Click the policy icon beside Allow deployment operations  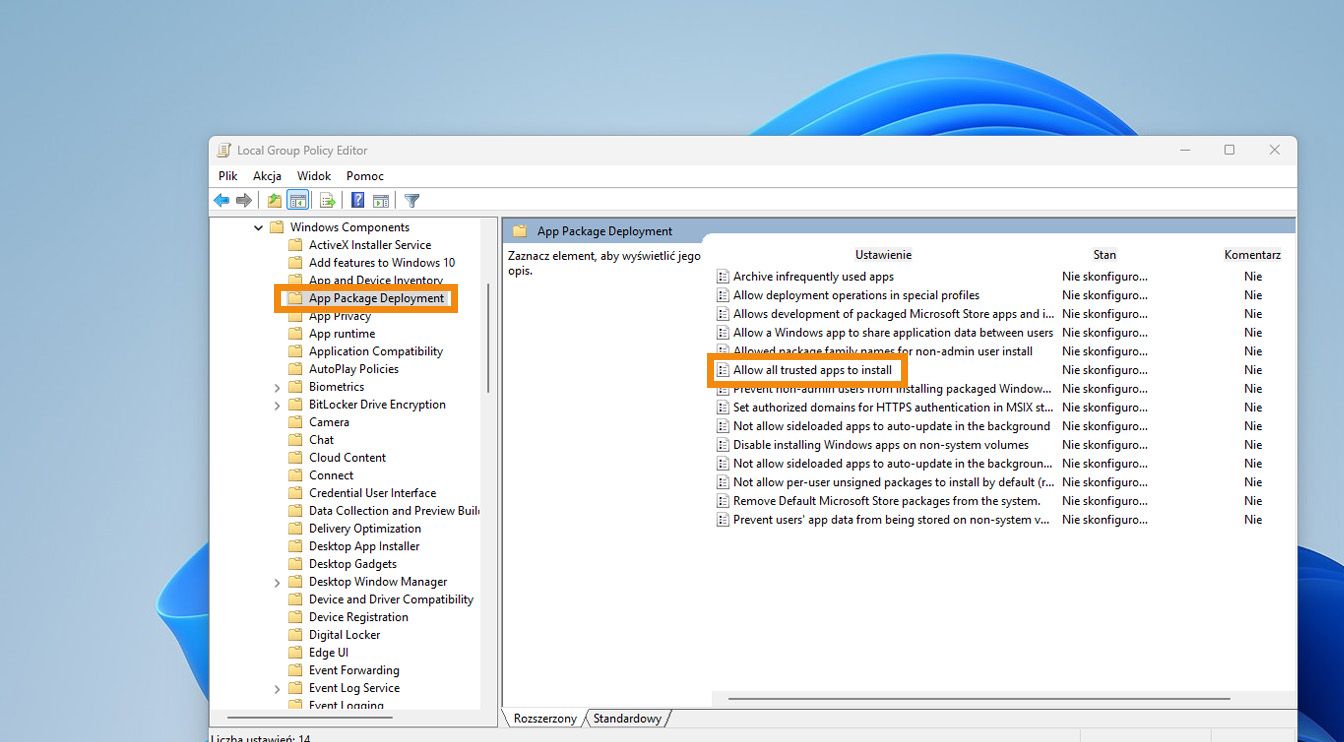[723, 295]
